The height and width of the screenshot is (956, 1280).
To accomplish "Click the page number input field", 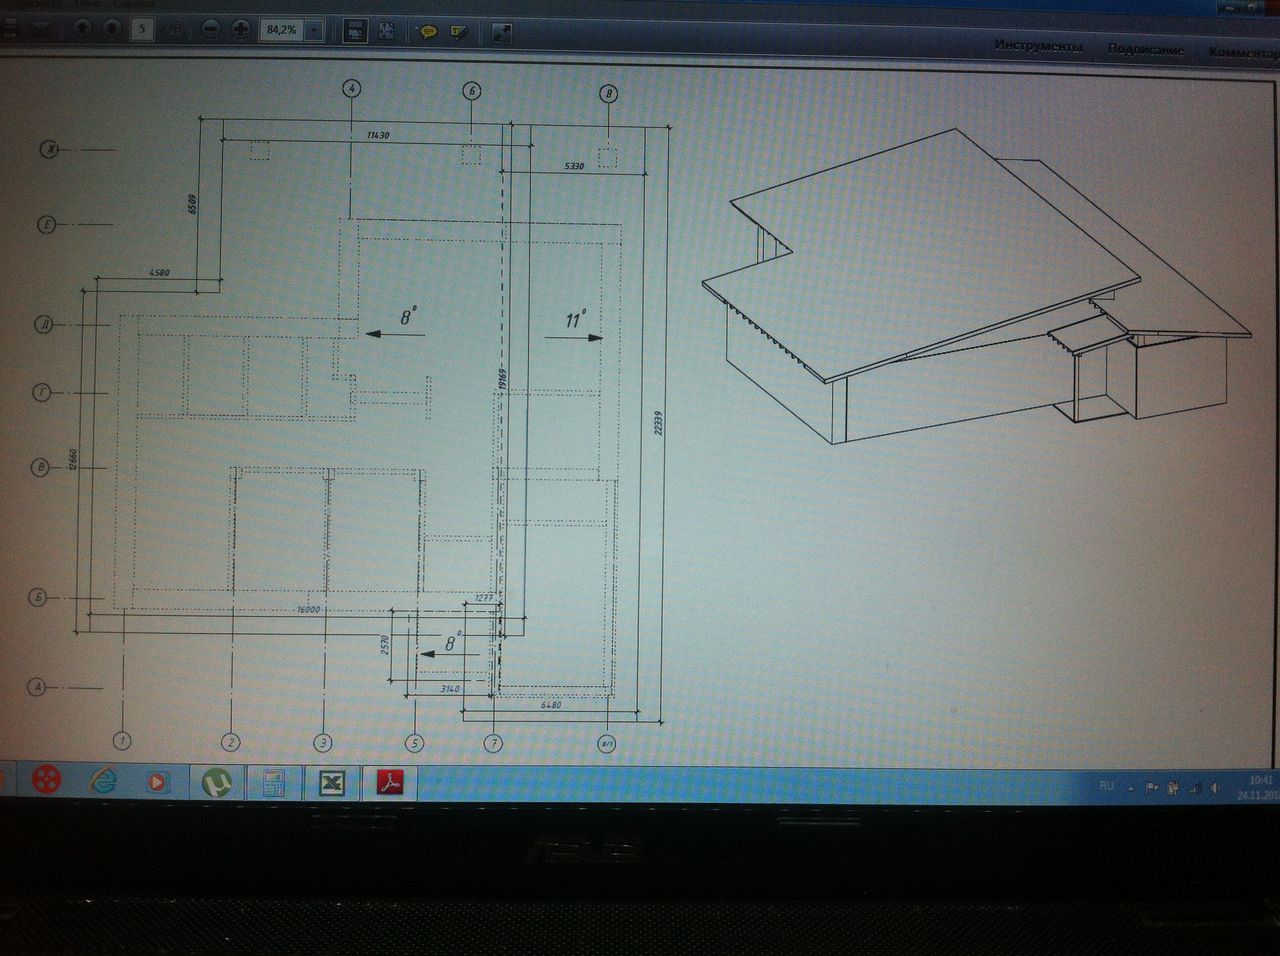I will pyautogui.click(x=142, y=29).
